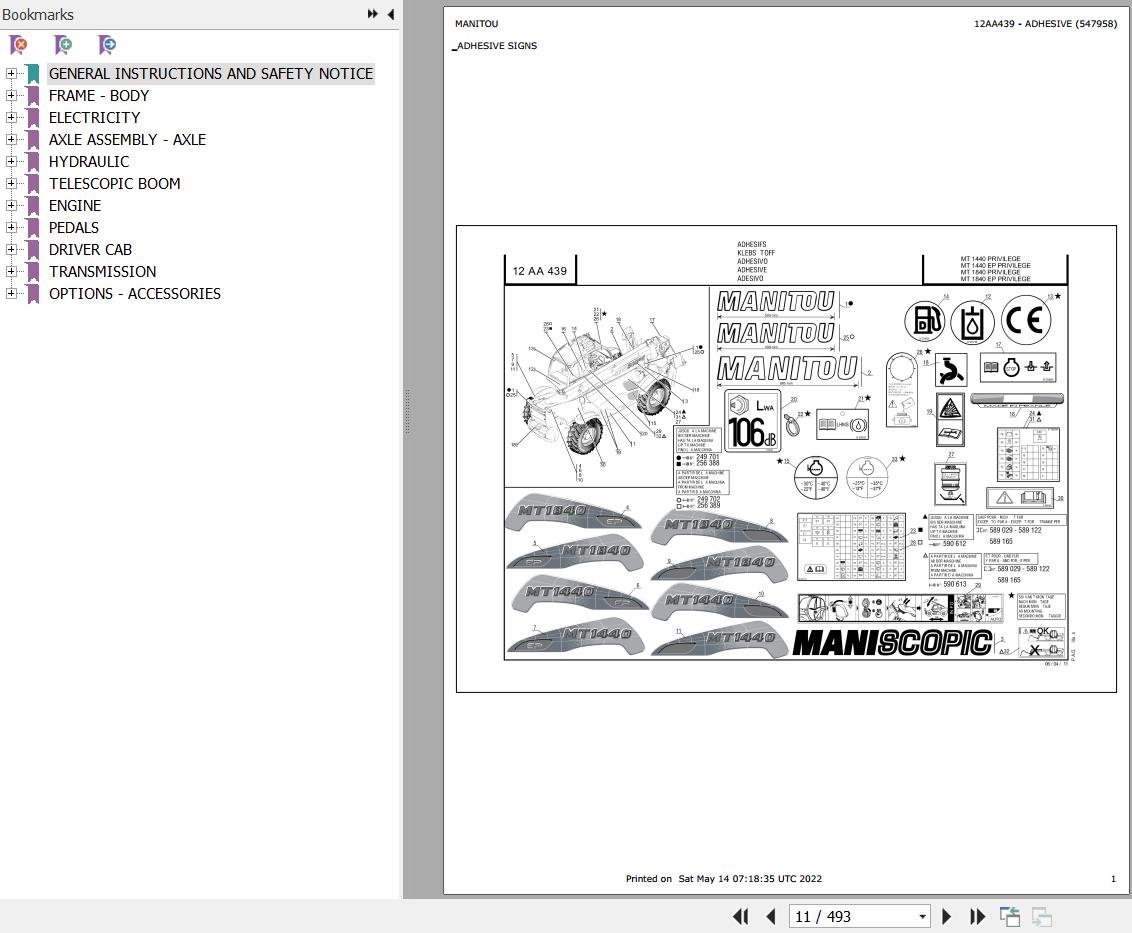Click the Bookmarks panel title
The height and width of the screenshot is (933, 1132).
38,14
